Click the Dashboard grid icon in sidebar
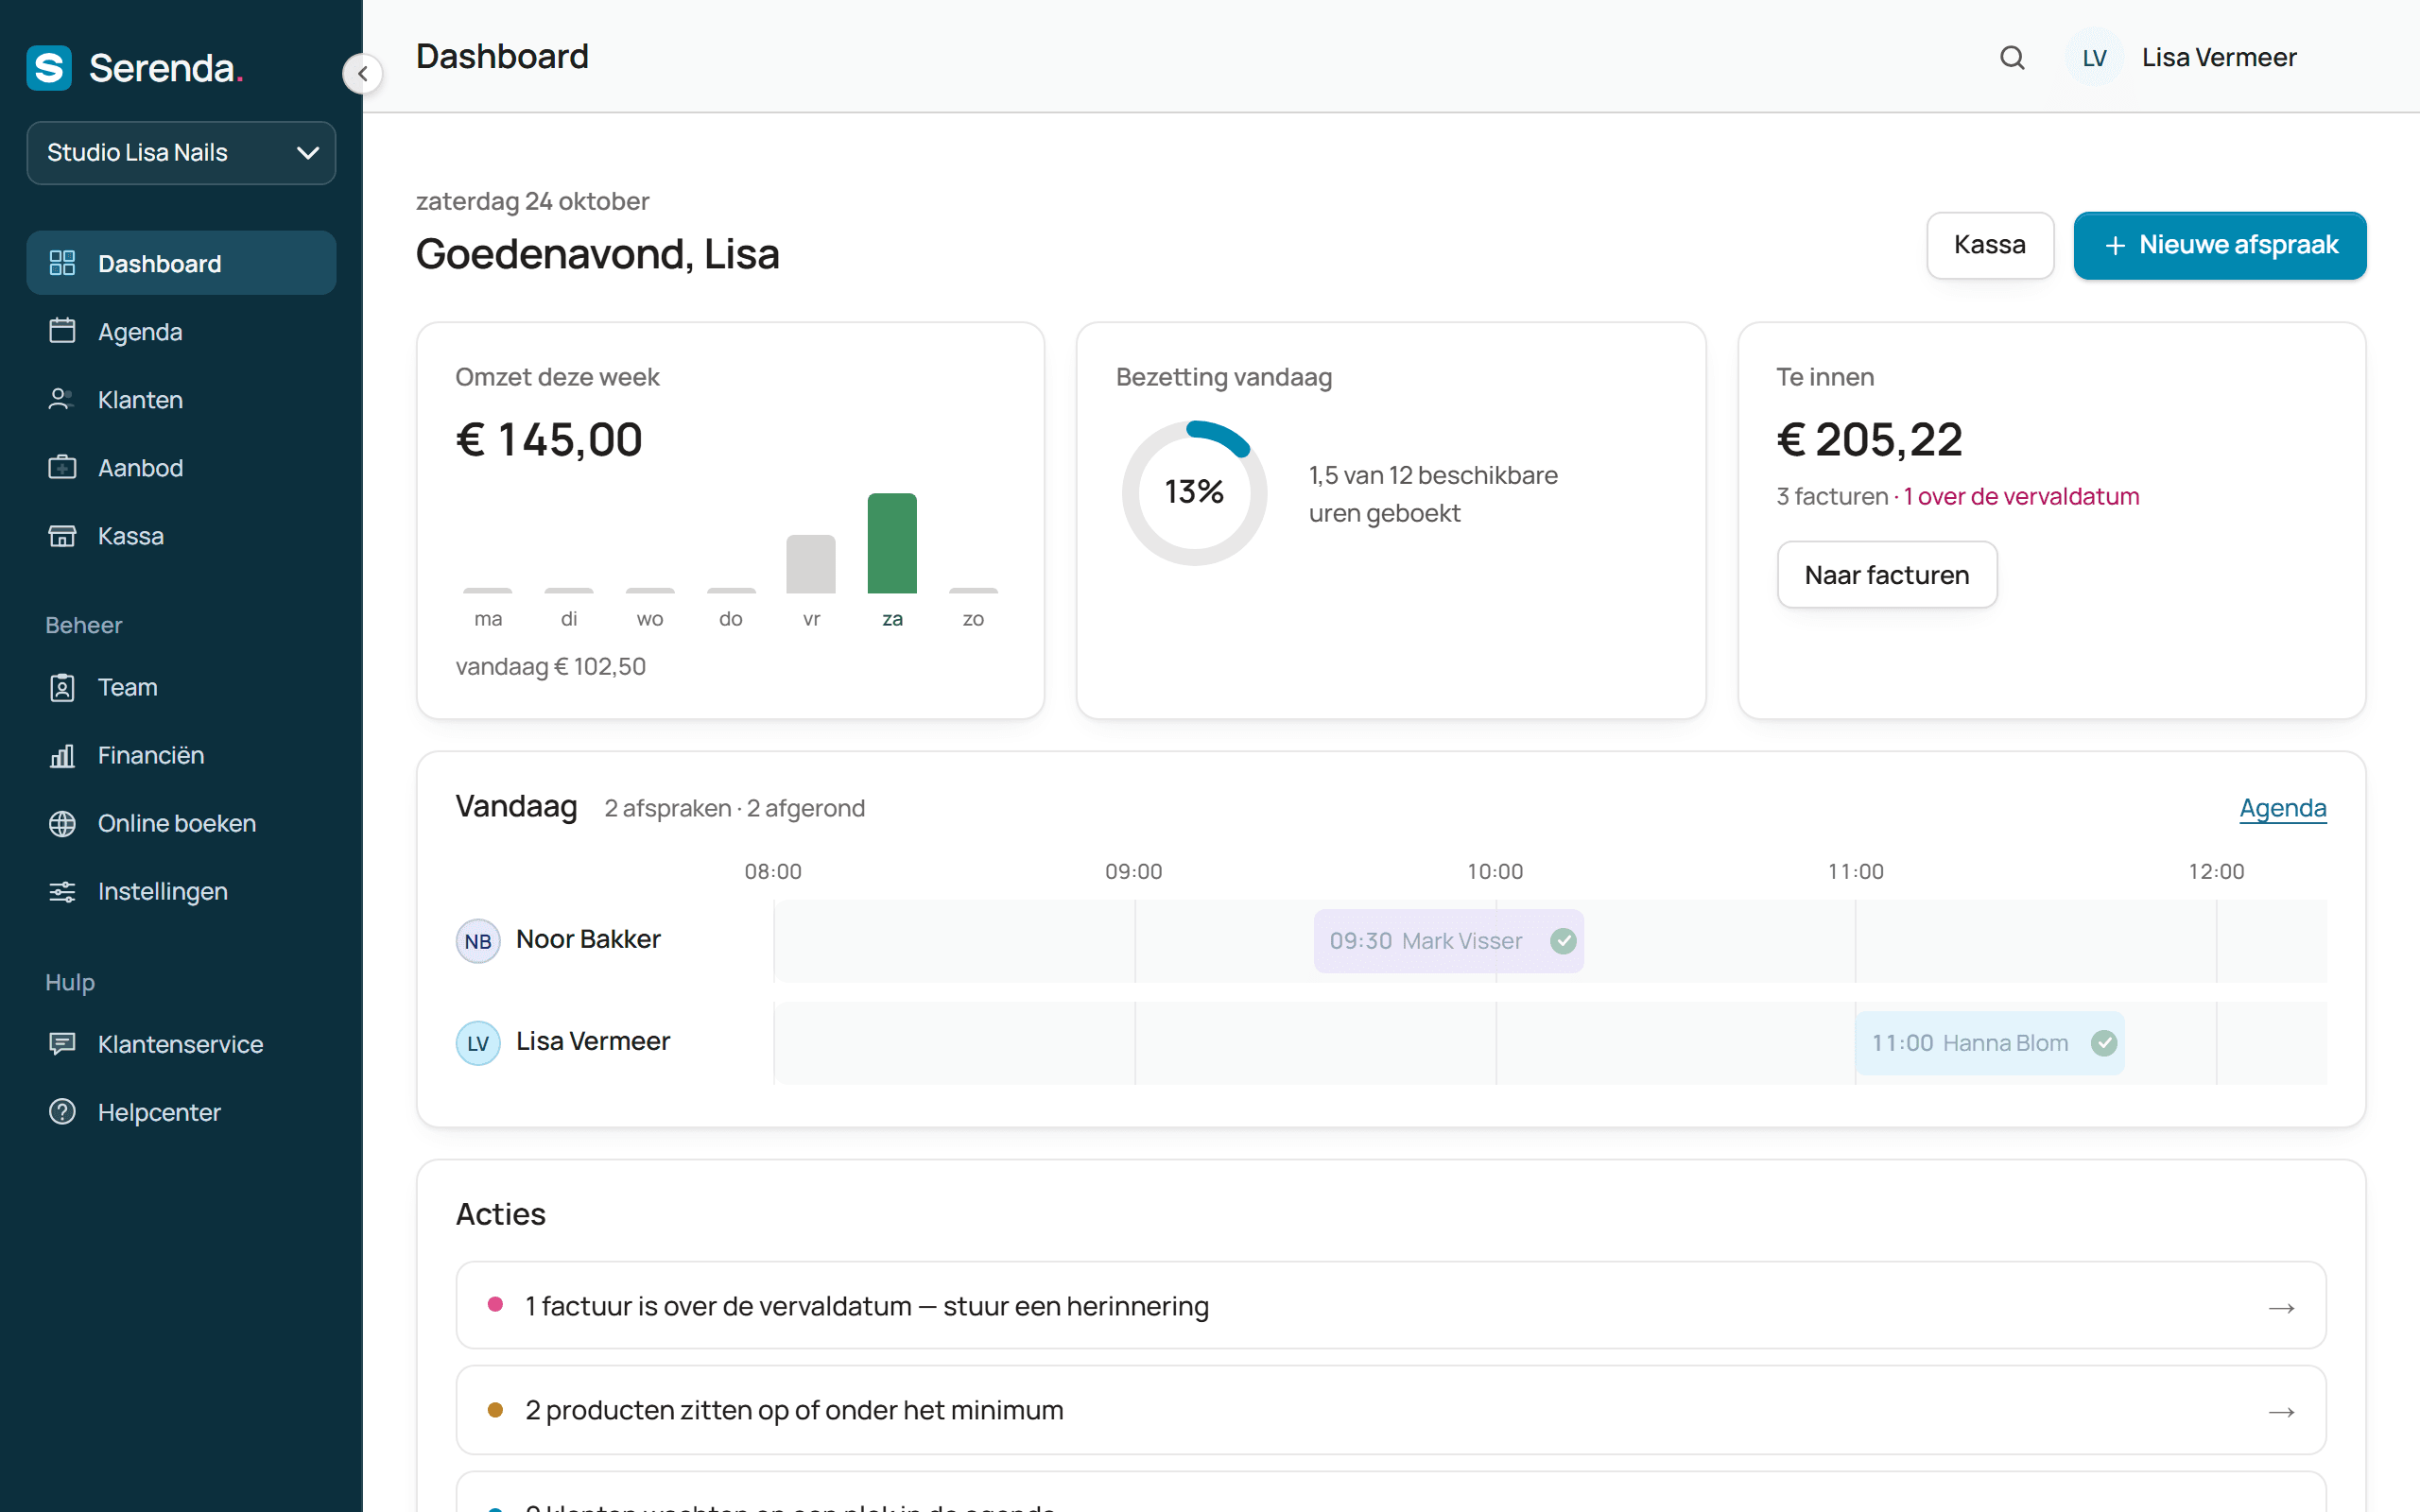2420x1512 pixels. (62, 263)
